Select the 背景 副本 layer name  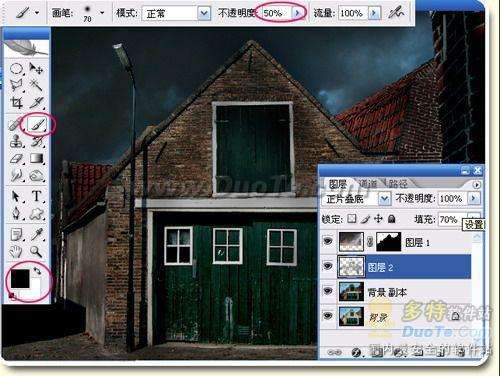387,292
